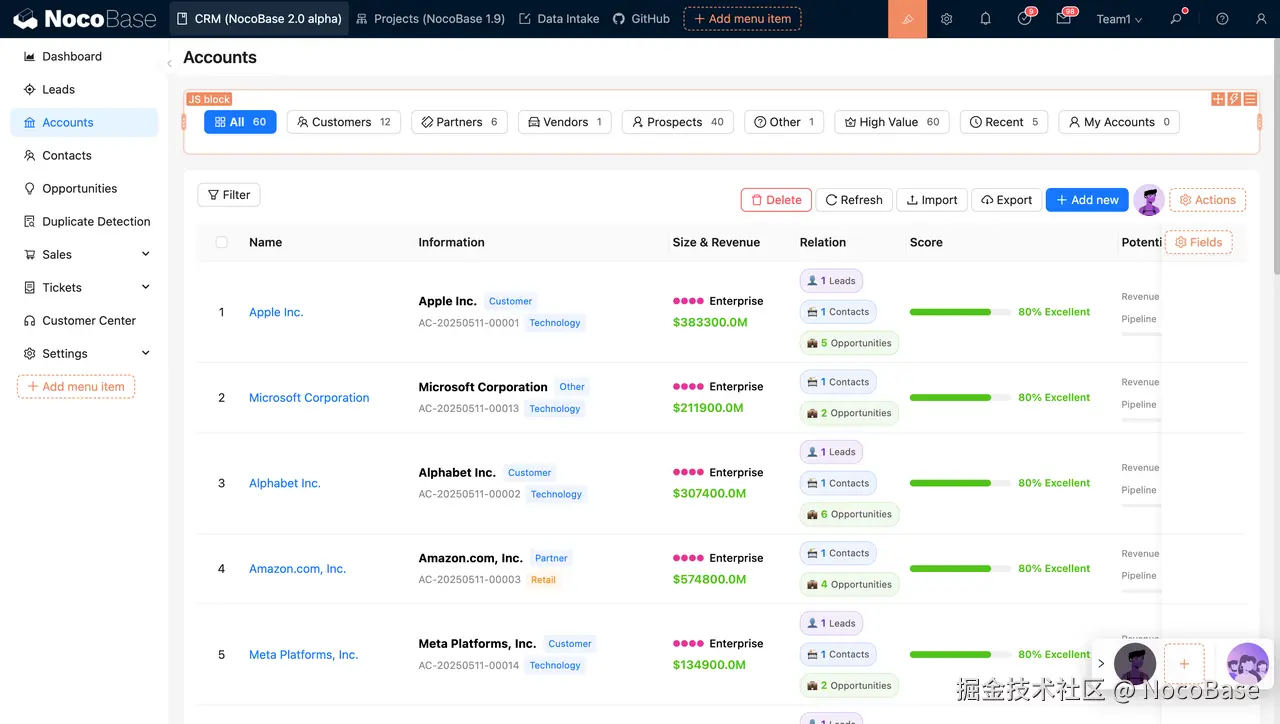Expand the floating panel chevron arrow
Image resolution: width=1280 pixels, height=724 pixels.
1101,664
